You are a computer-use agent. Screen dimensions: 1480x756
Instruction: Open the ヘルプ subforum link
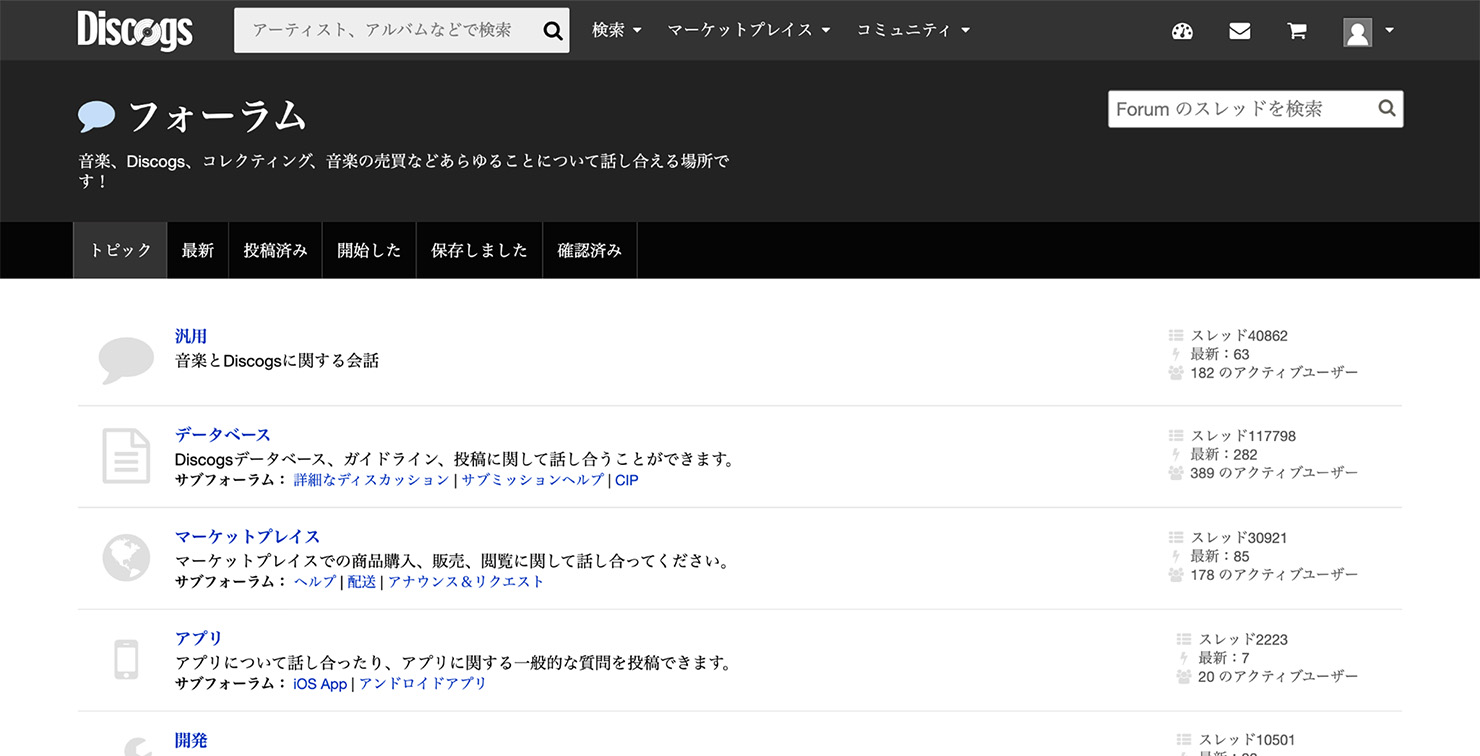point(315,582)
